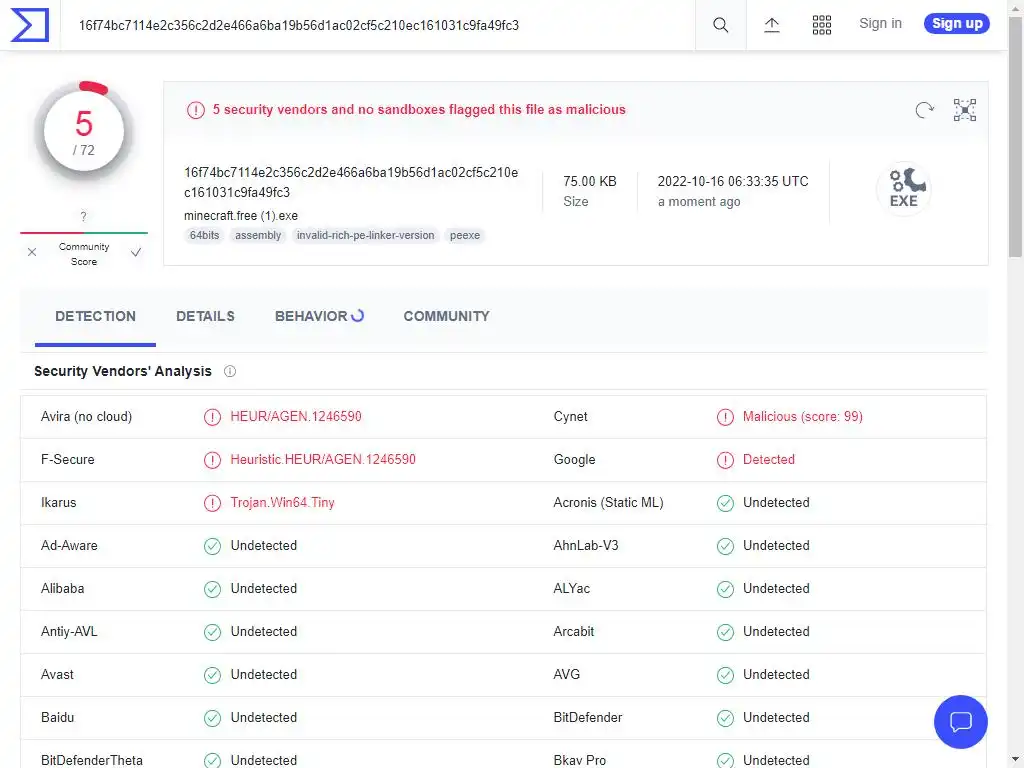
Task: Click the EXE file type icon
Action: click(904, 189)
